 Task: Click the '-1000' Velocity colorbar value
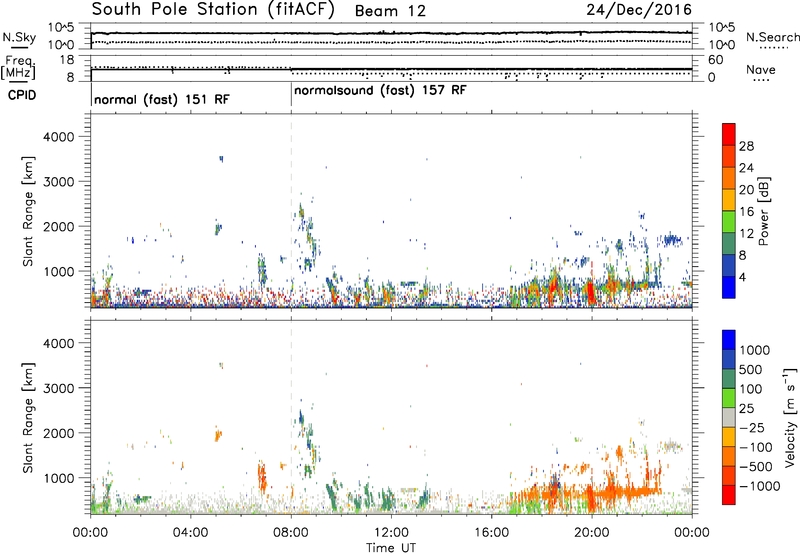coord(759,486)
